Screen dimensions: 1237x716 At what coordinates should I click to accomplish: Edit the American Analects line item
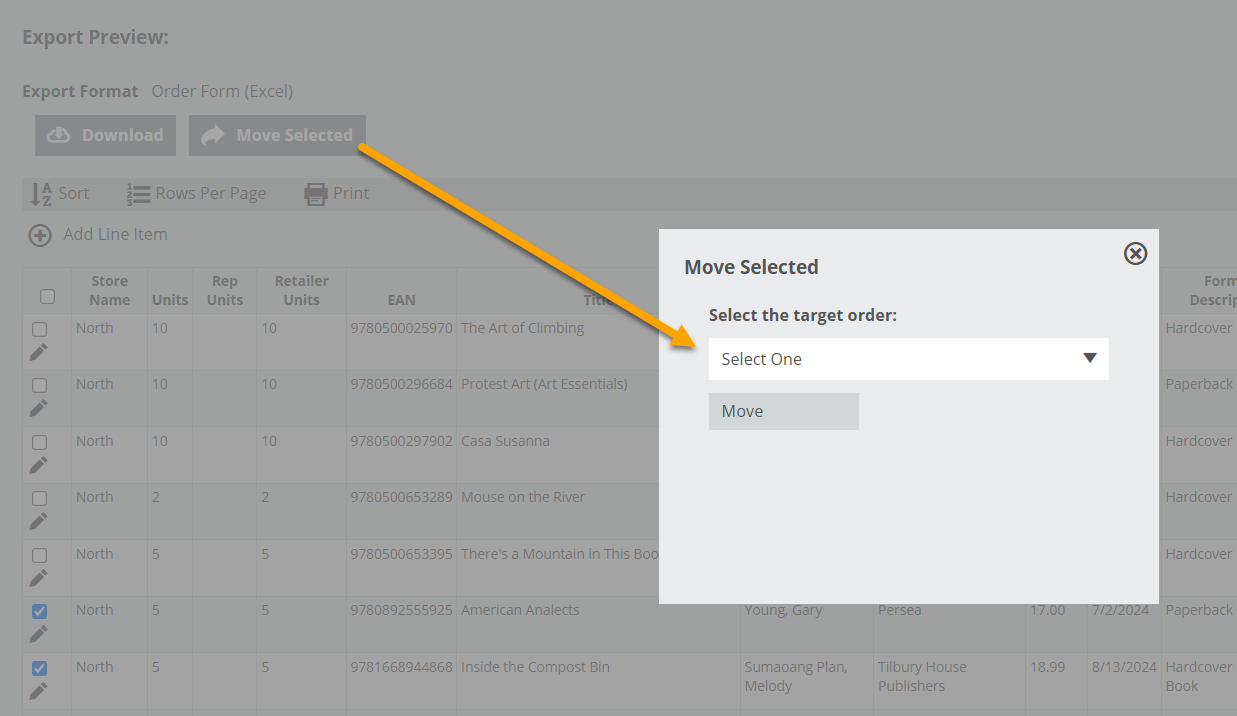click(x=38, y=634)
